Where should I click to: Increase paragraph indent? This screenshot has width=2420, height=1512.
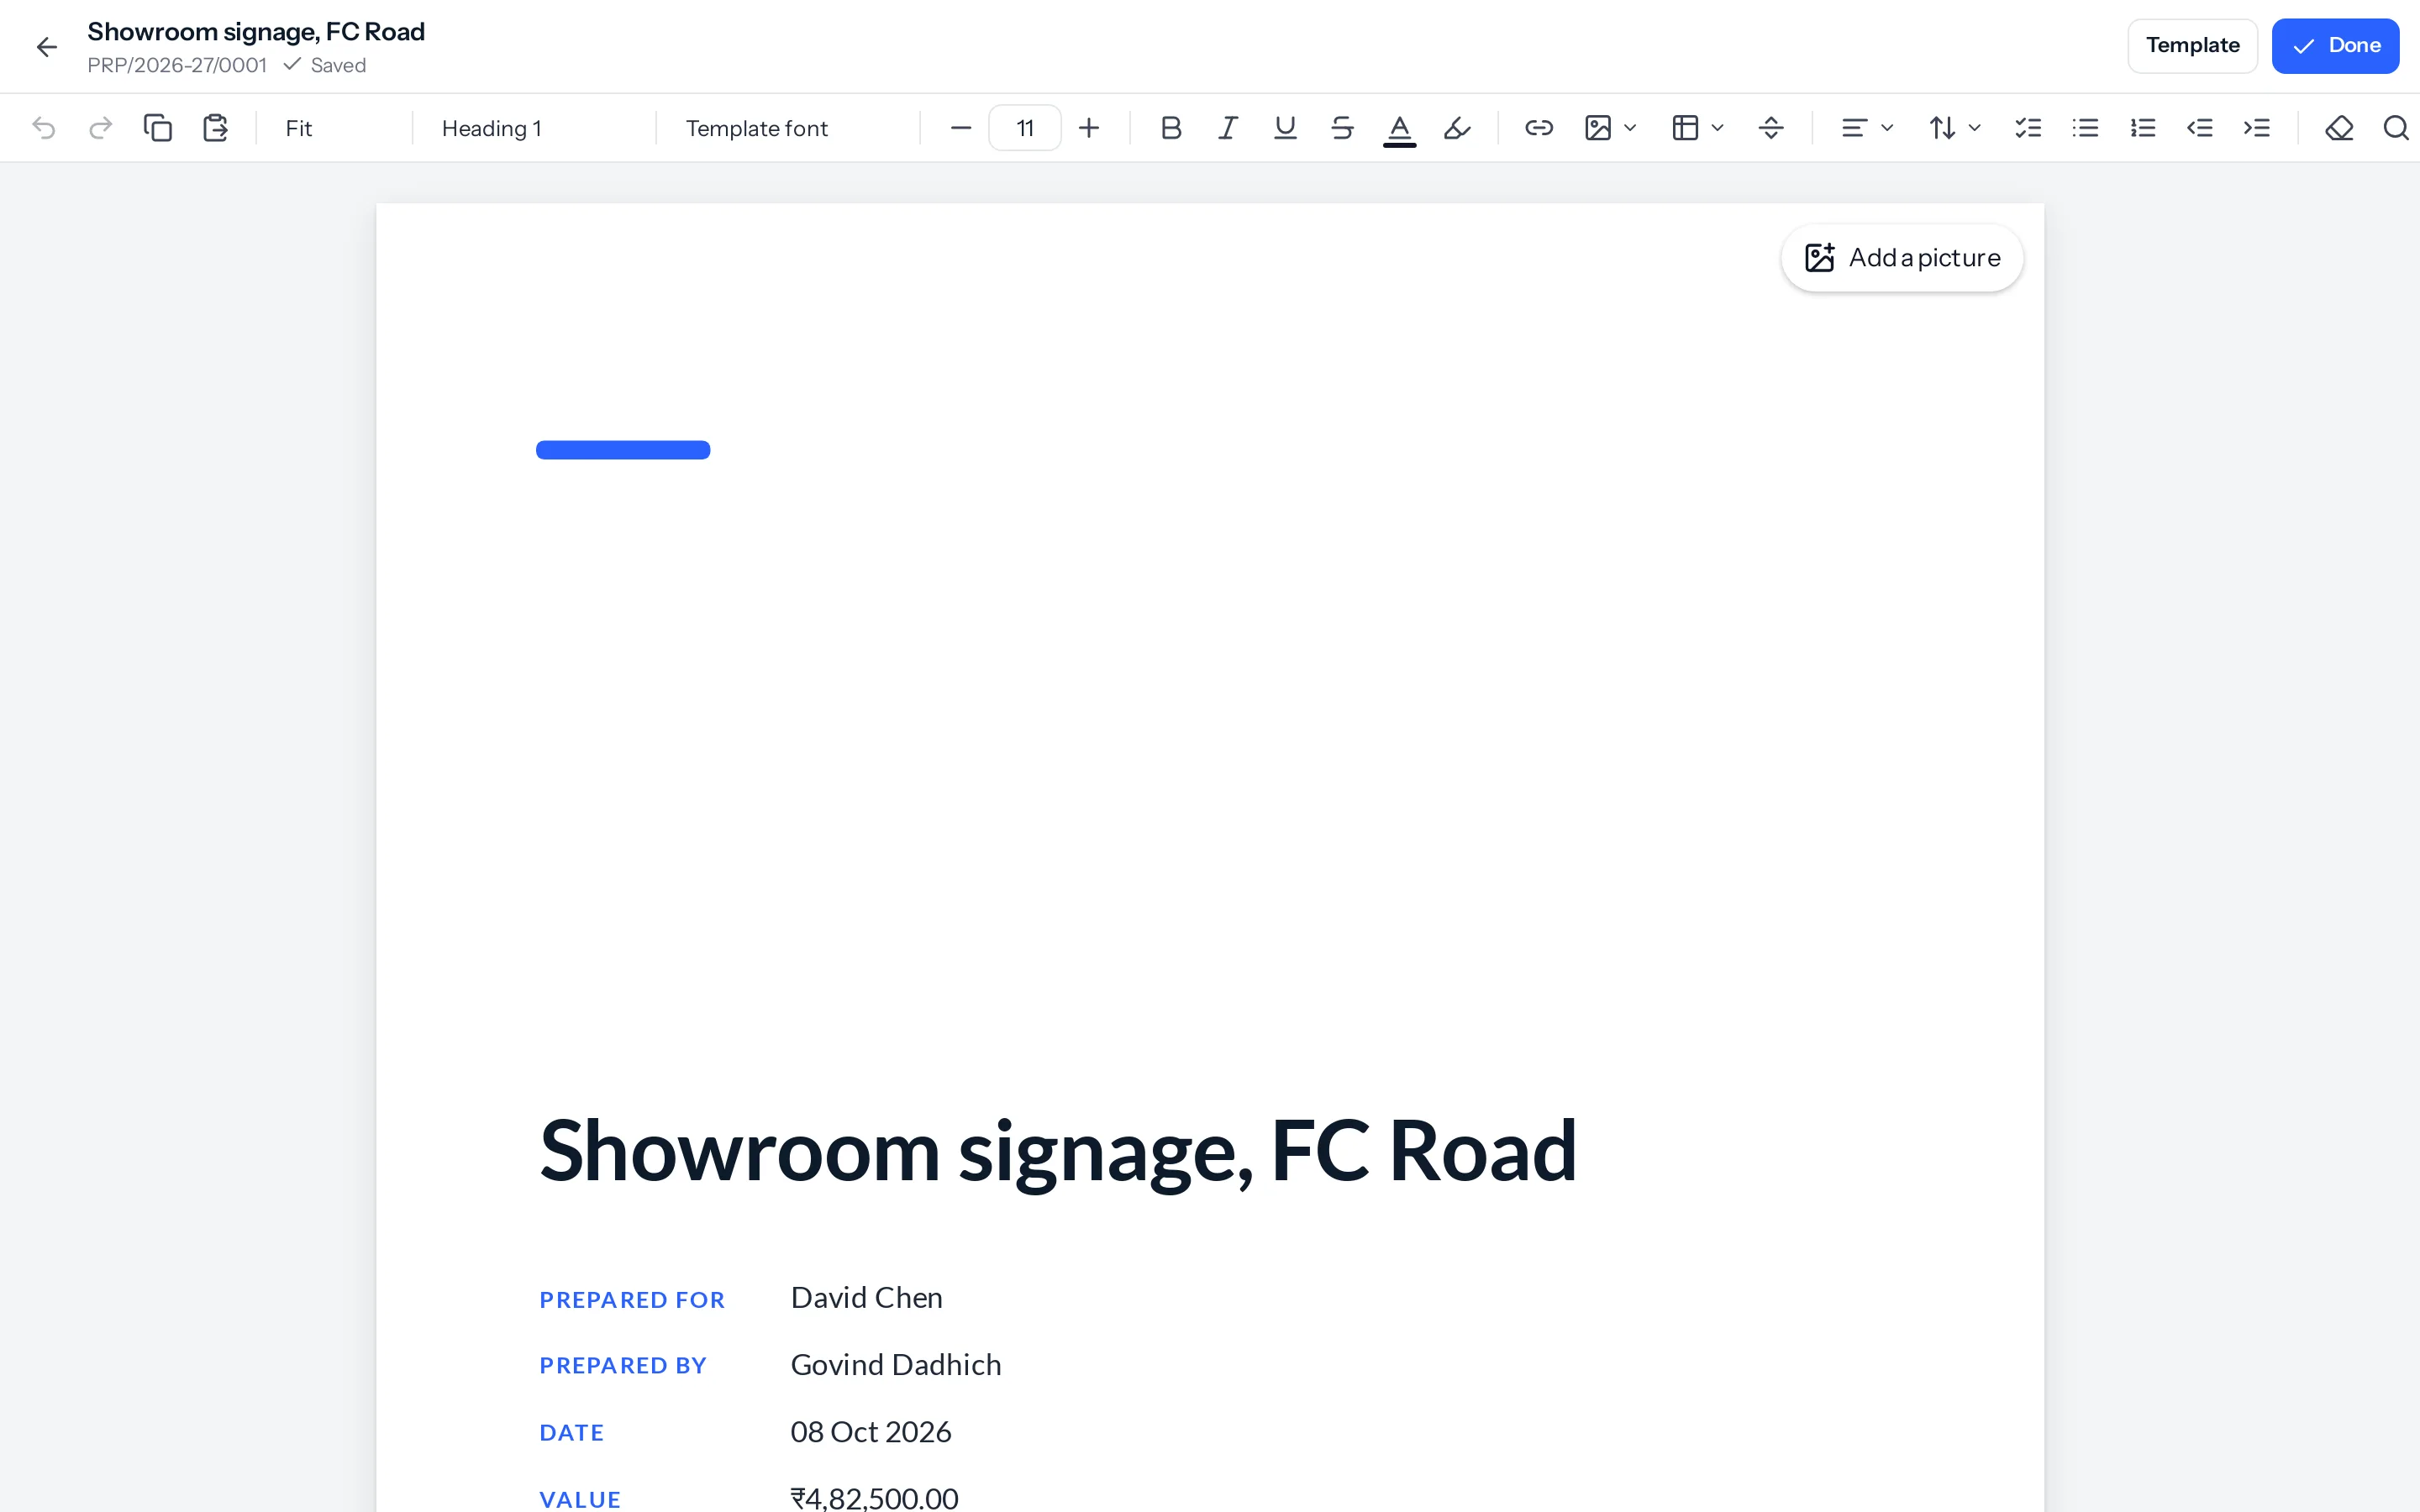click(x=2257, y=128)
